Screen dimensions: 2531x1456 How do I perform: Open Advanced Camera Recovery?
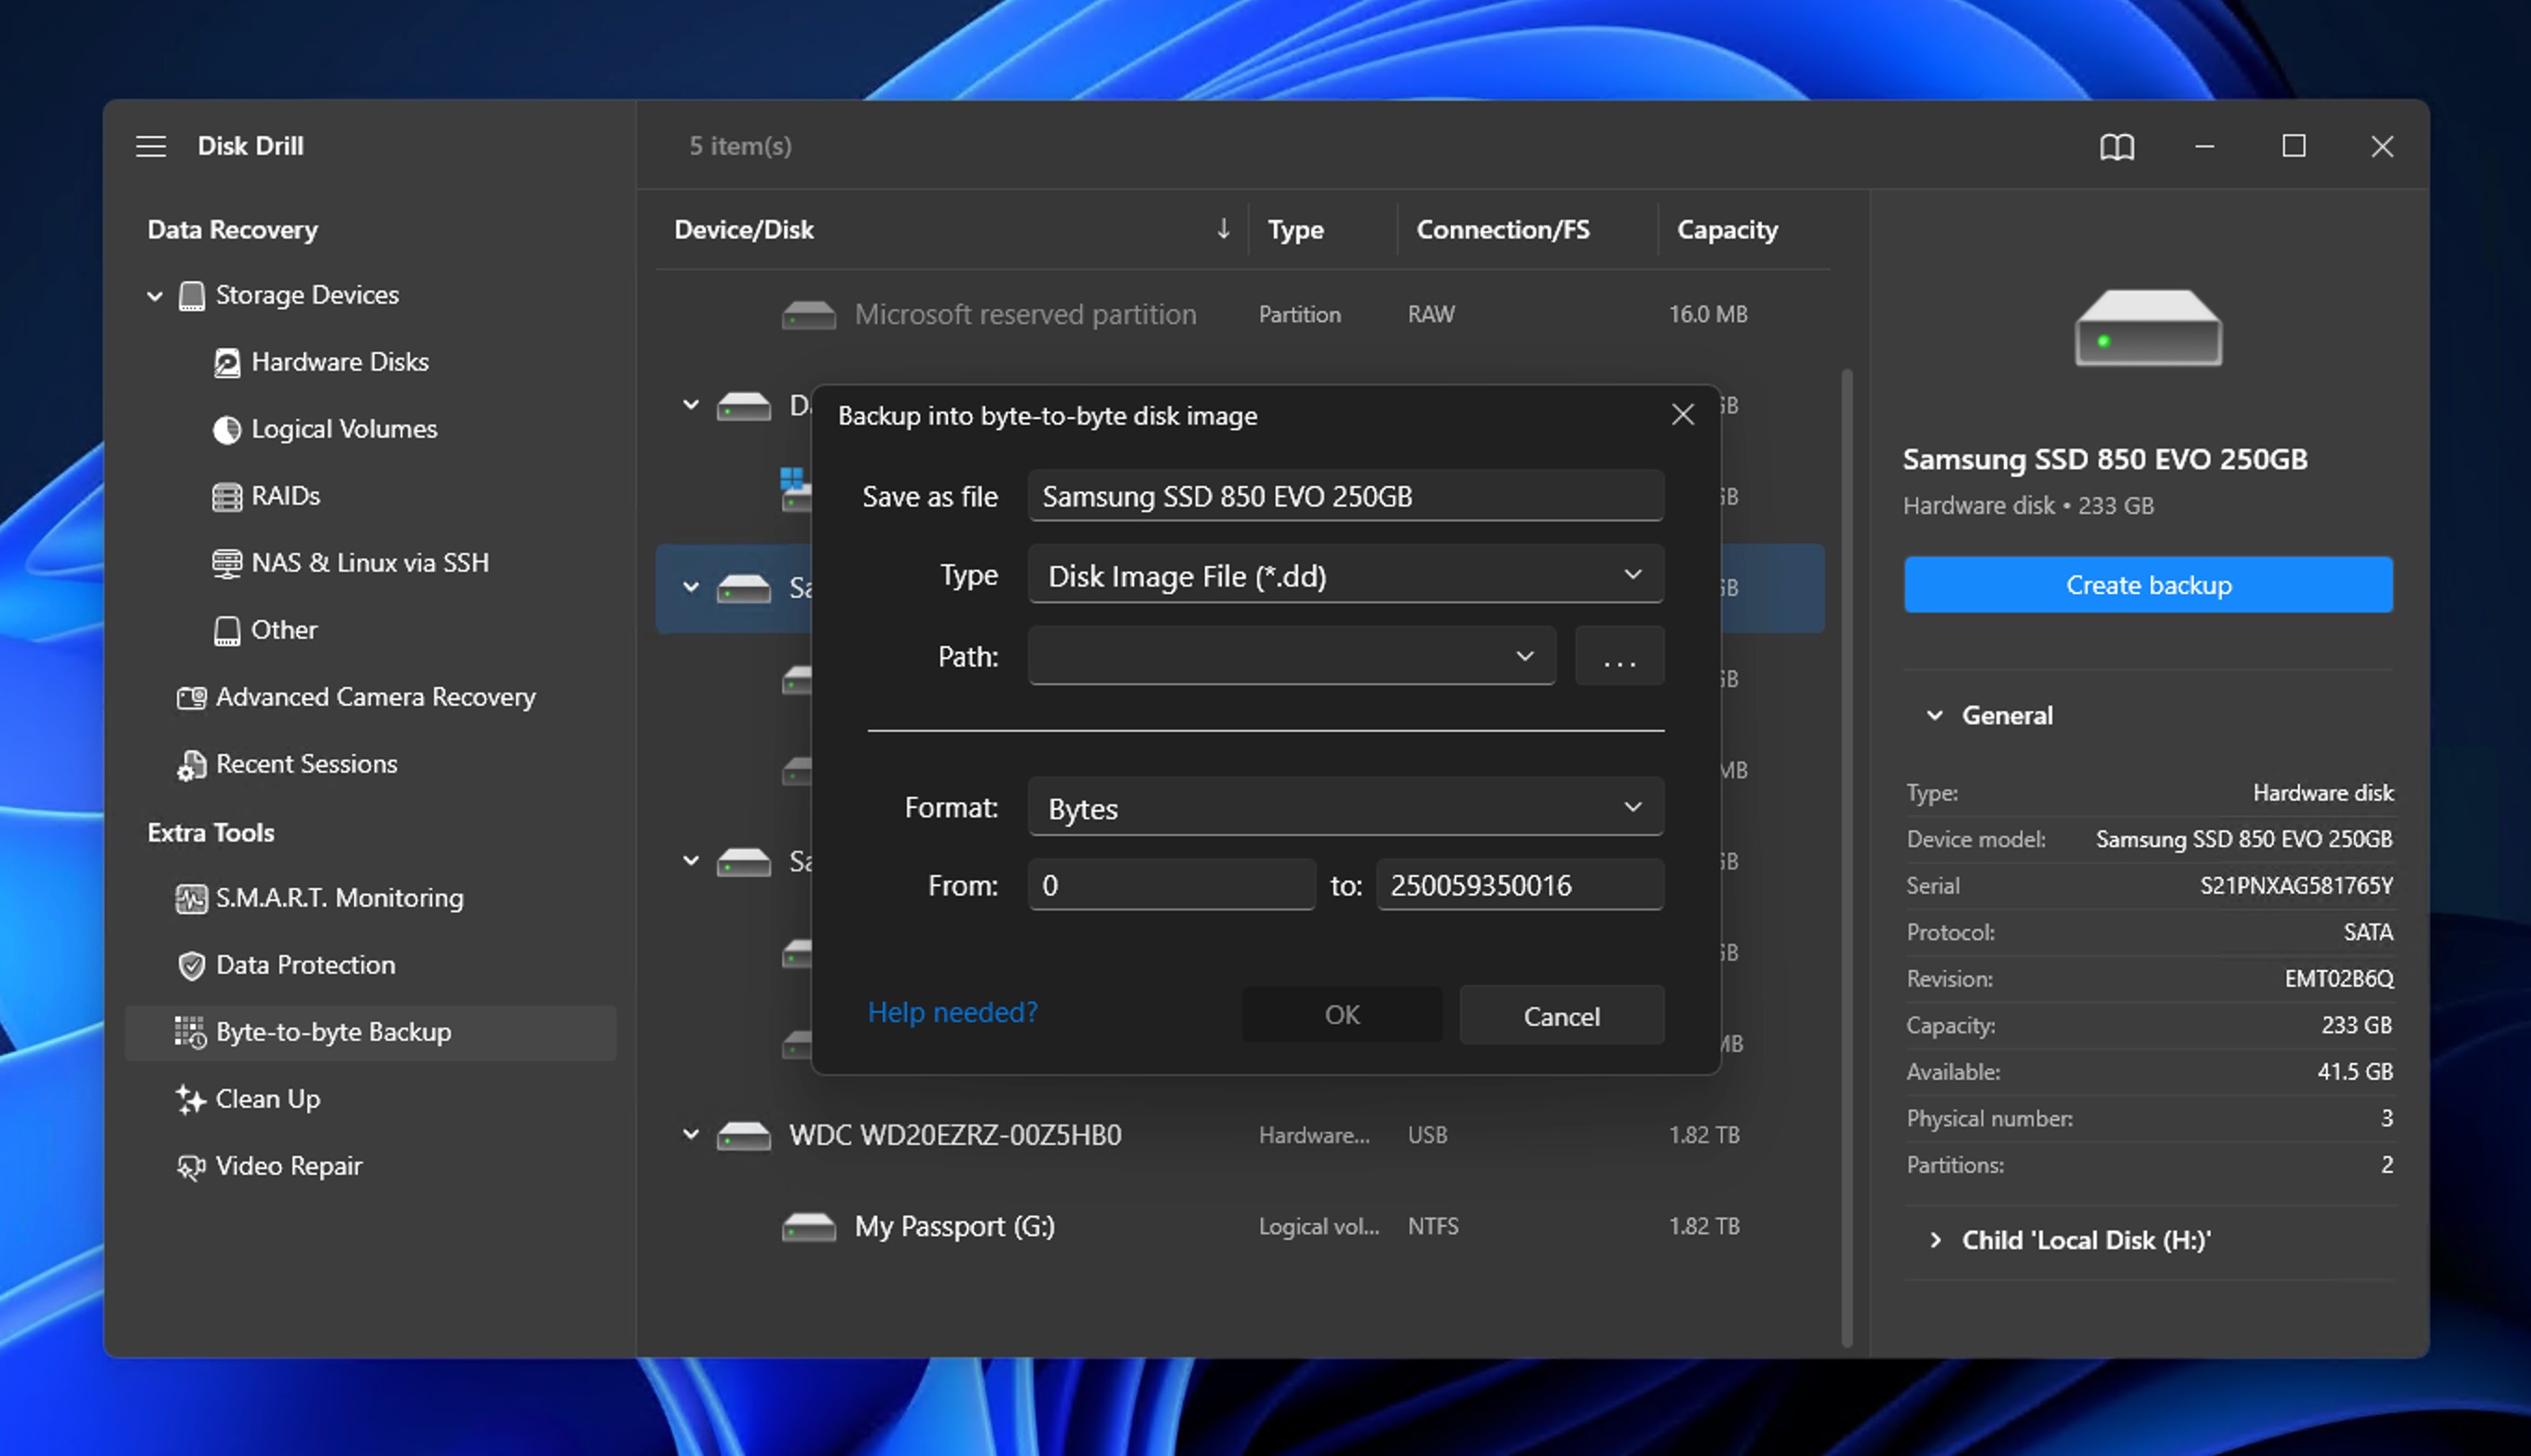point(375,697)
